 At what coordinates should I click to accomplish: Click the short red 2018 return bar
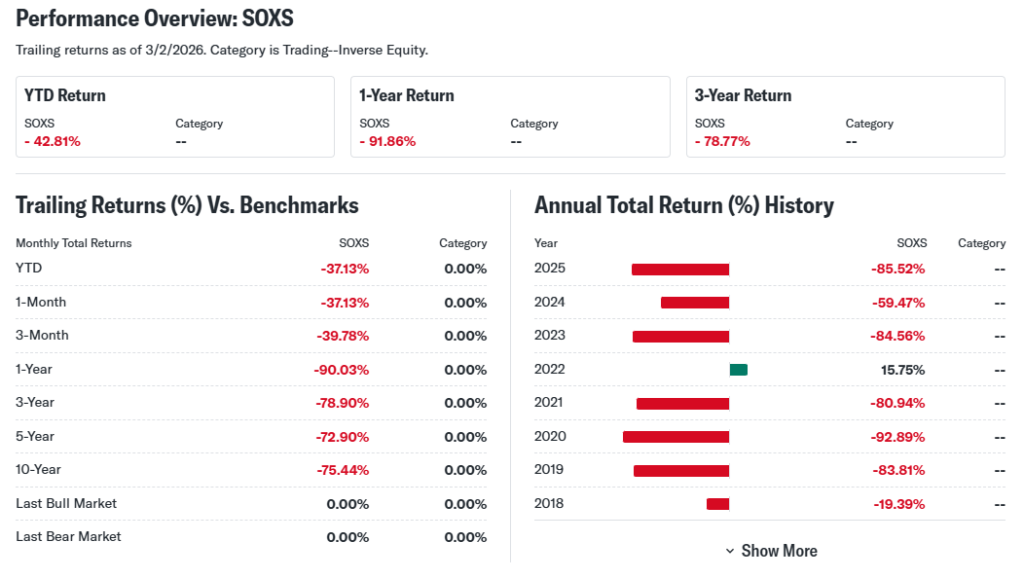[x=717, y=504]
